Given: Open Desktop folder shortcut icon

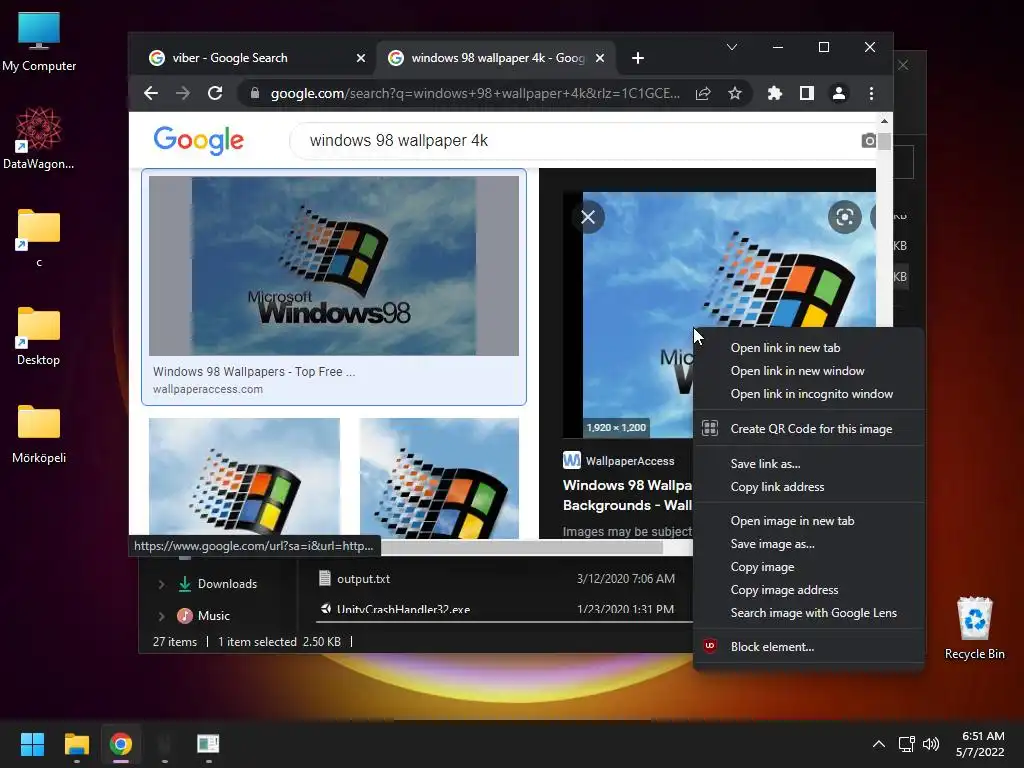Looking at the screenshot, I should click(x=39, y=336).
